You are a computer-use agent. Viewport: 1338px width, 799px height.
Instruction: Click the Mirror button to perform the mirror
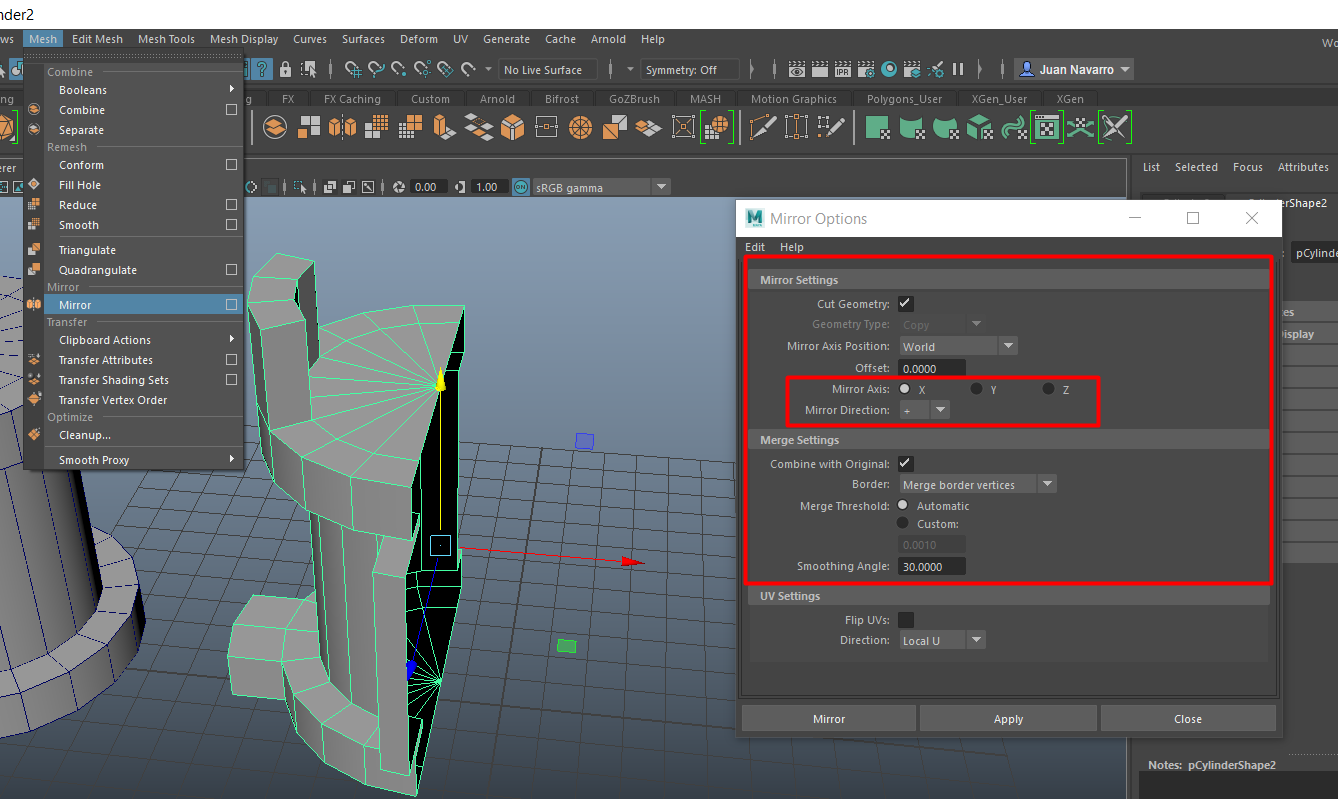828,718
